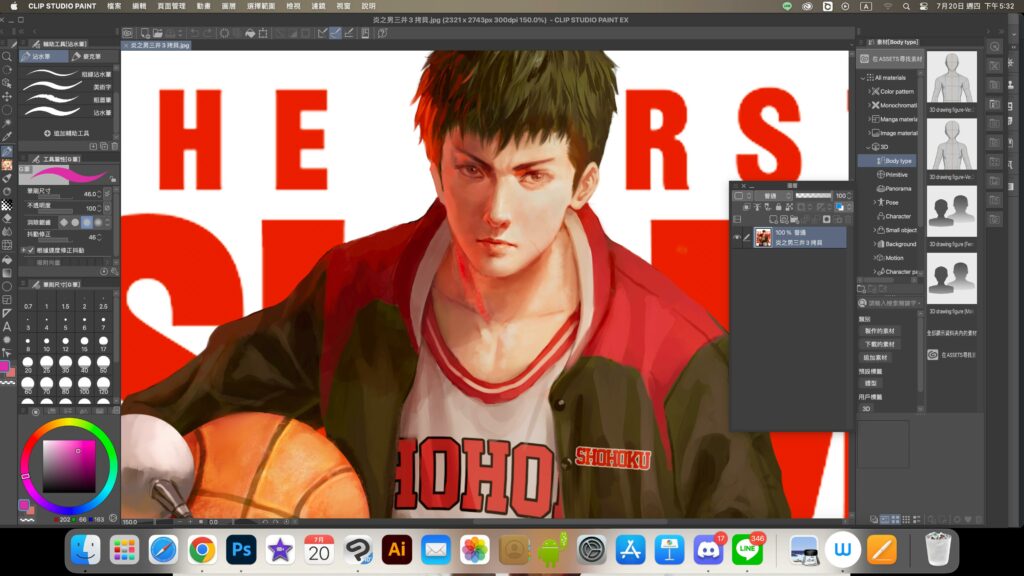The width and height of the screenshot is (1024, 576).
Task: Expand the Image material folder
Action: (869, 133)
